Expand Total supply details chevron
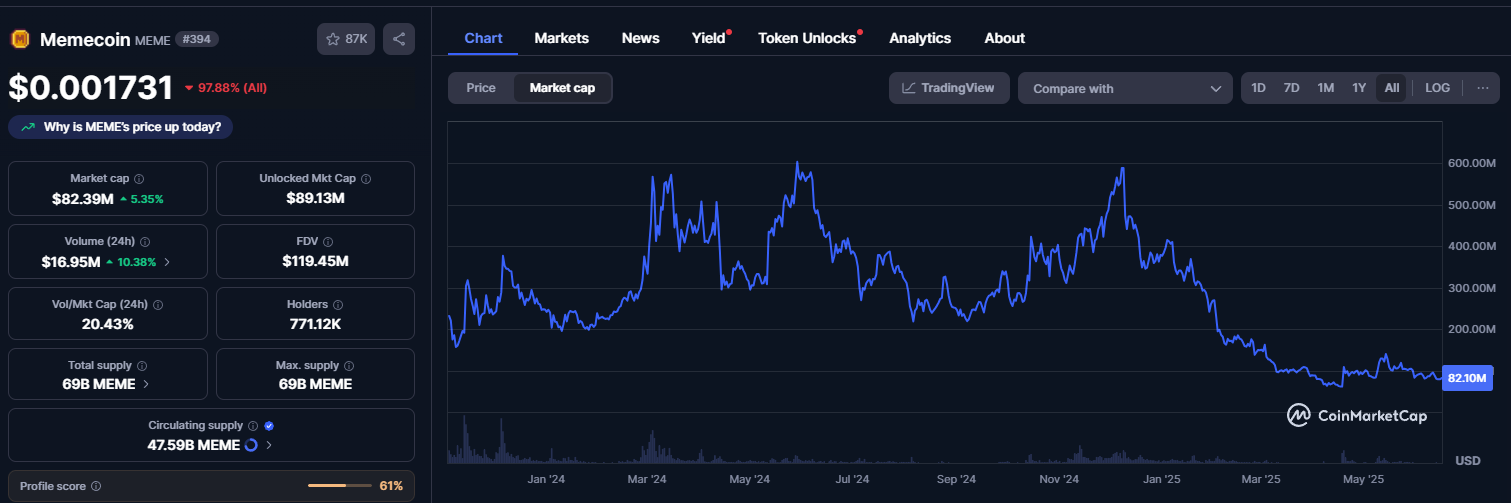 tap(147, 383)
